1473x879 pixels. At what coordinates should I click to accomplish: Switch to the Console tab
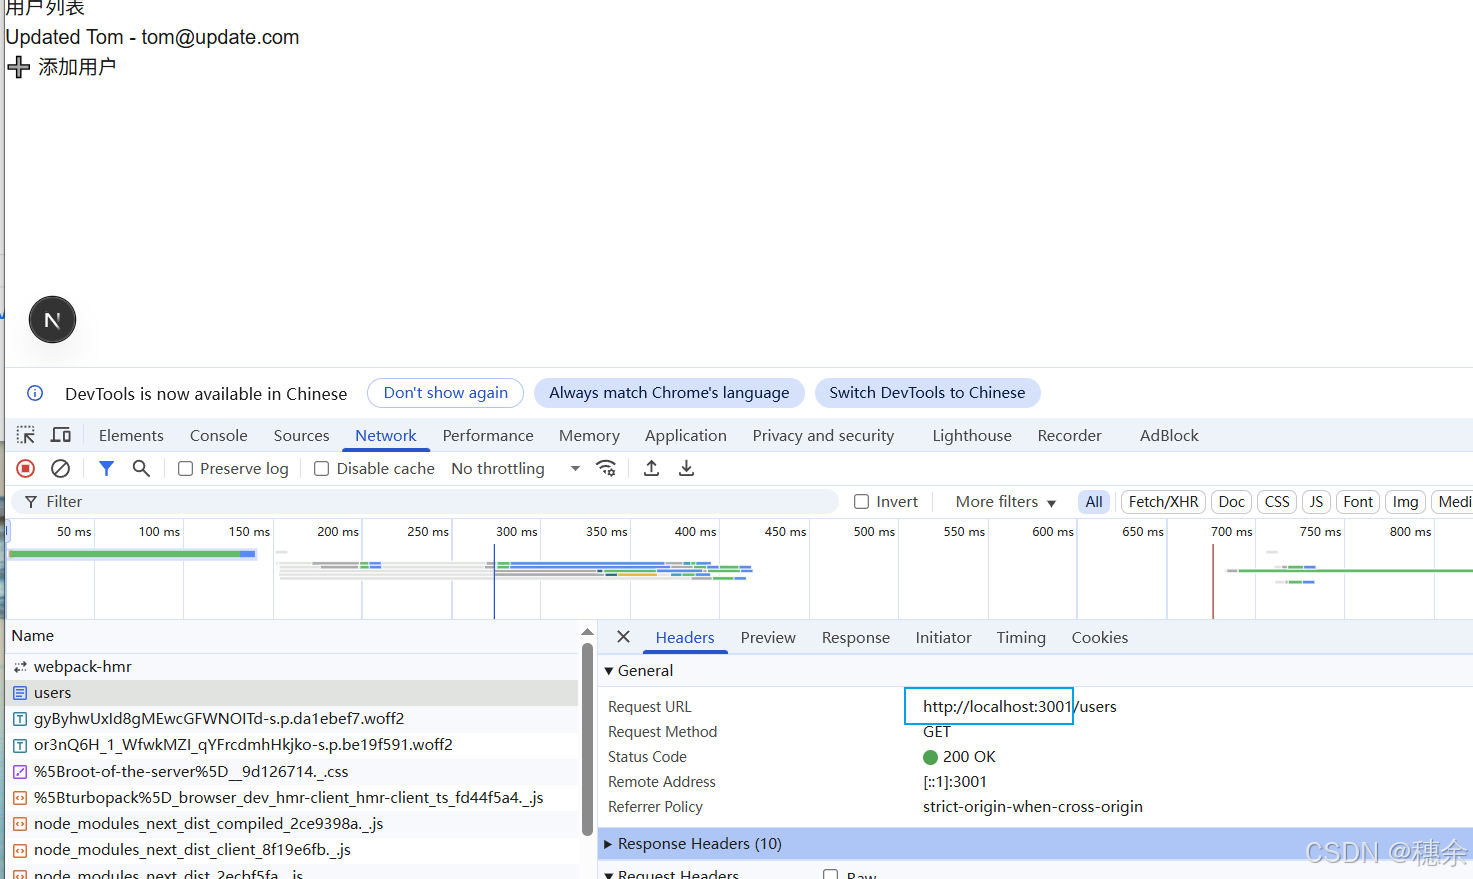click(x=218, y=435)
